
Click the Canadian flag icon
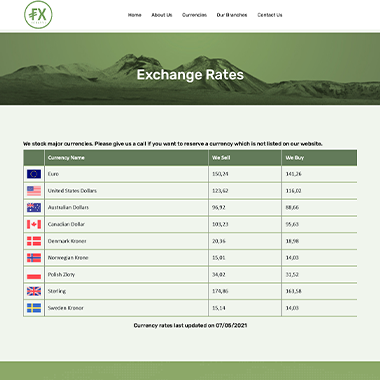coord(34,224)
